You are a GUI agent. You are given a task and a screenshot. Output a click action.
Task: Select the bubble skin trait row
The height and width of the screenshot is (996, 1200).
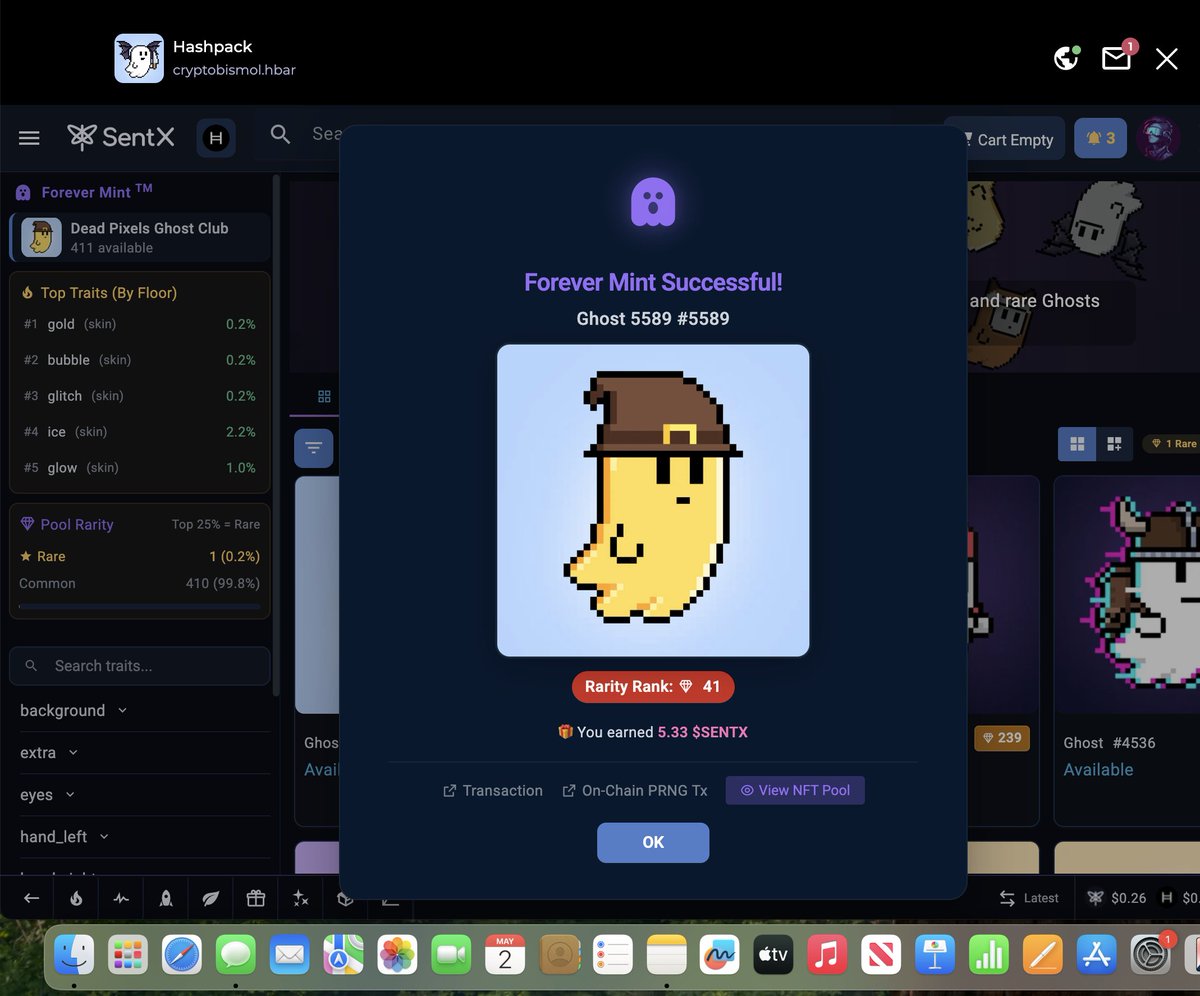140,360
